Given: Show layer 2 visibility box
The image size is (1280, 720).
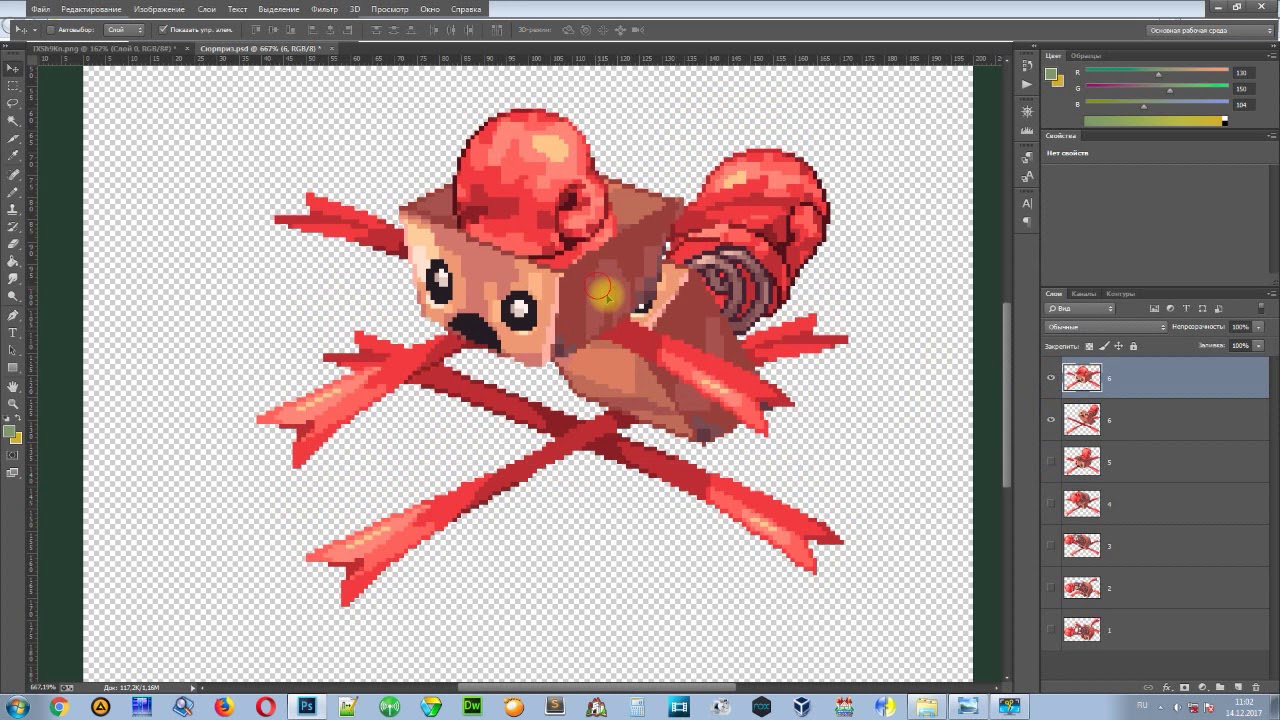Looking at the screenshot, I should point(1051,588).
